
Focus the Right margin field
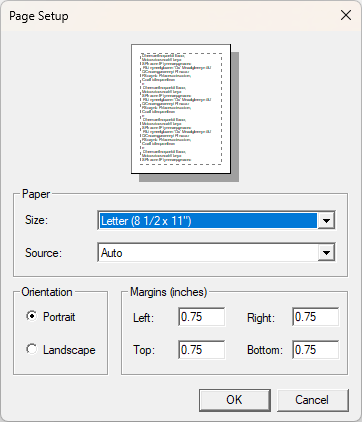point(315,317)
